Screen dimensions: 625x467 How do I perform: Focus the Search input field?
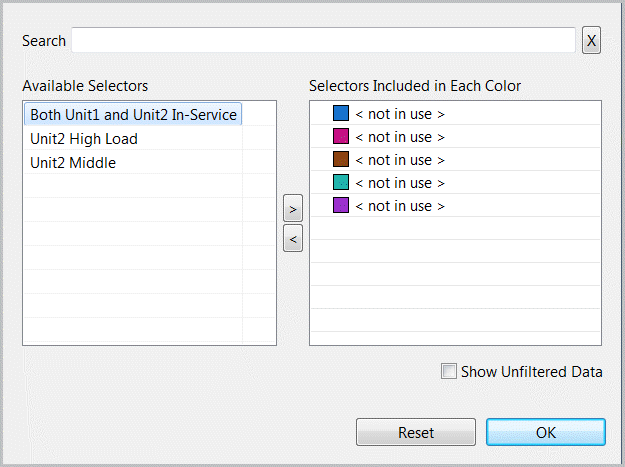coord(322,41)
